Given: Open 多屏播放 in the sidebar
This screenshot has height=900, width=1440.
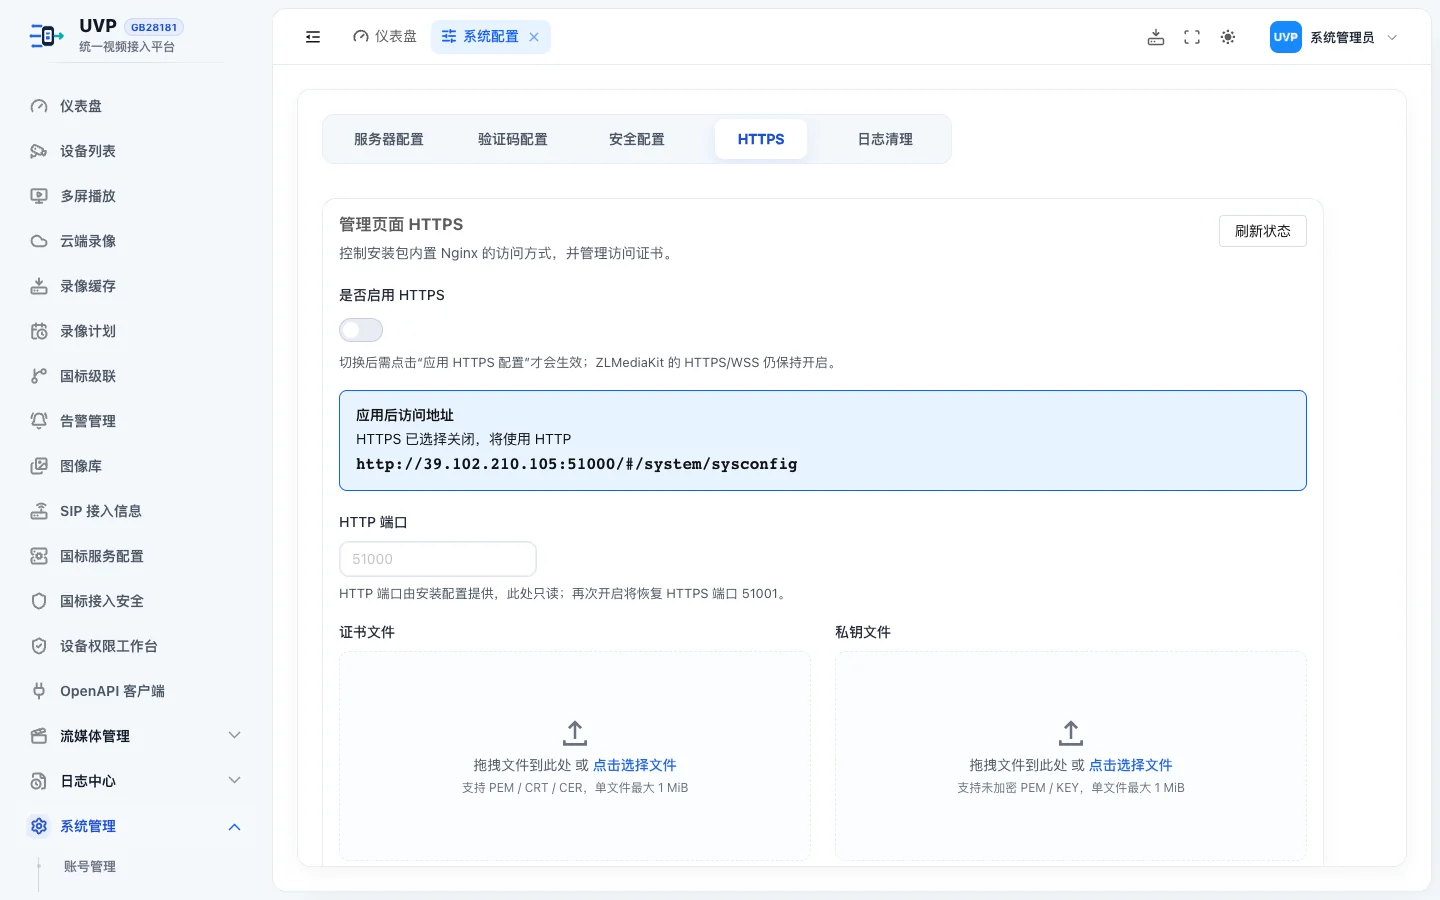Looking at the screenshot, I should [x=136, y=196].
